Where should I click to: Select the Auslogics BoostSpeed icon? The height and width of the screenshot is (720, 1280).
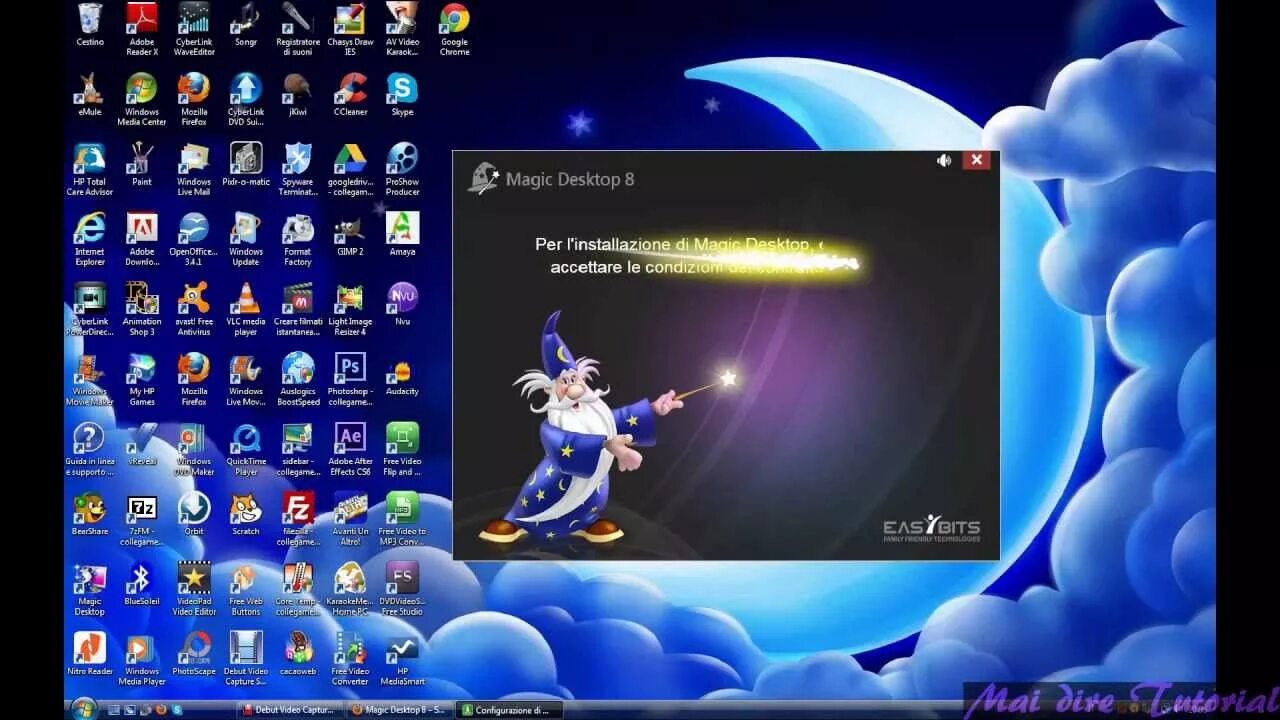(x=298, y=378)
